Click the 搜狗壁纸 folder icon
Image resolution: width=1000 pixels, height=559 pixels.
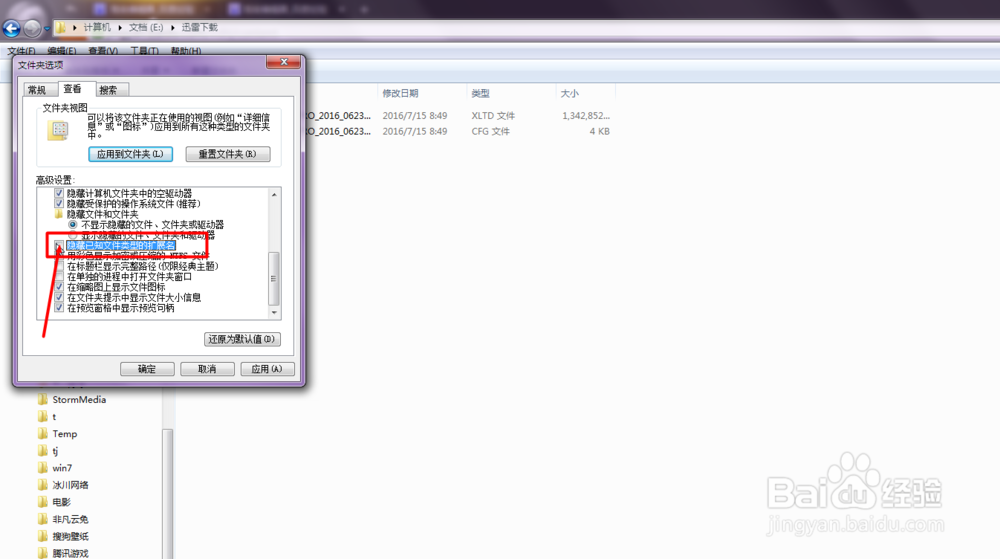point(43,537)
